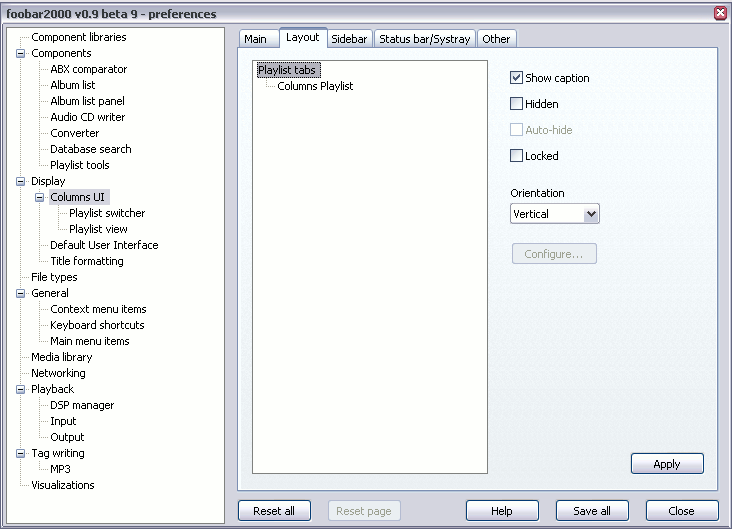This screenshot has width=732, height=529.
Task: Select the General tree label
Action: coord(49,293)
